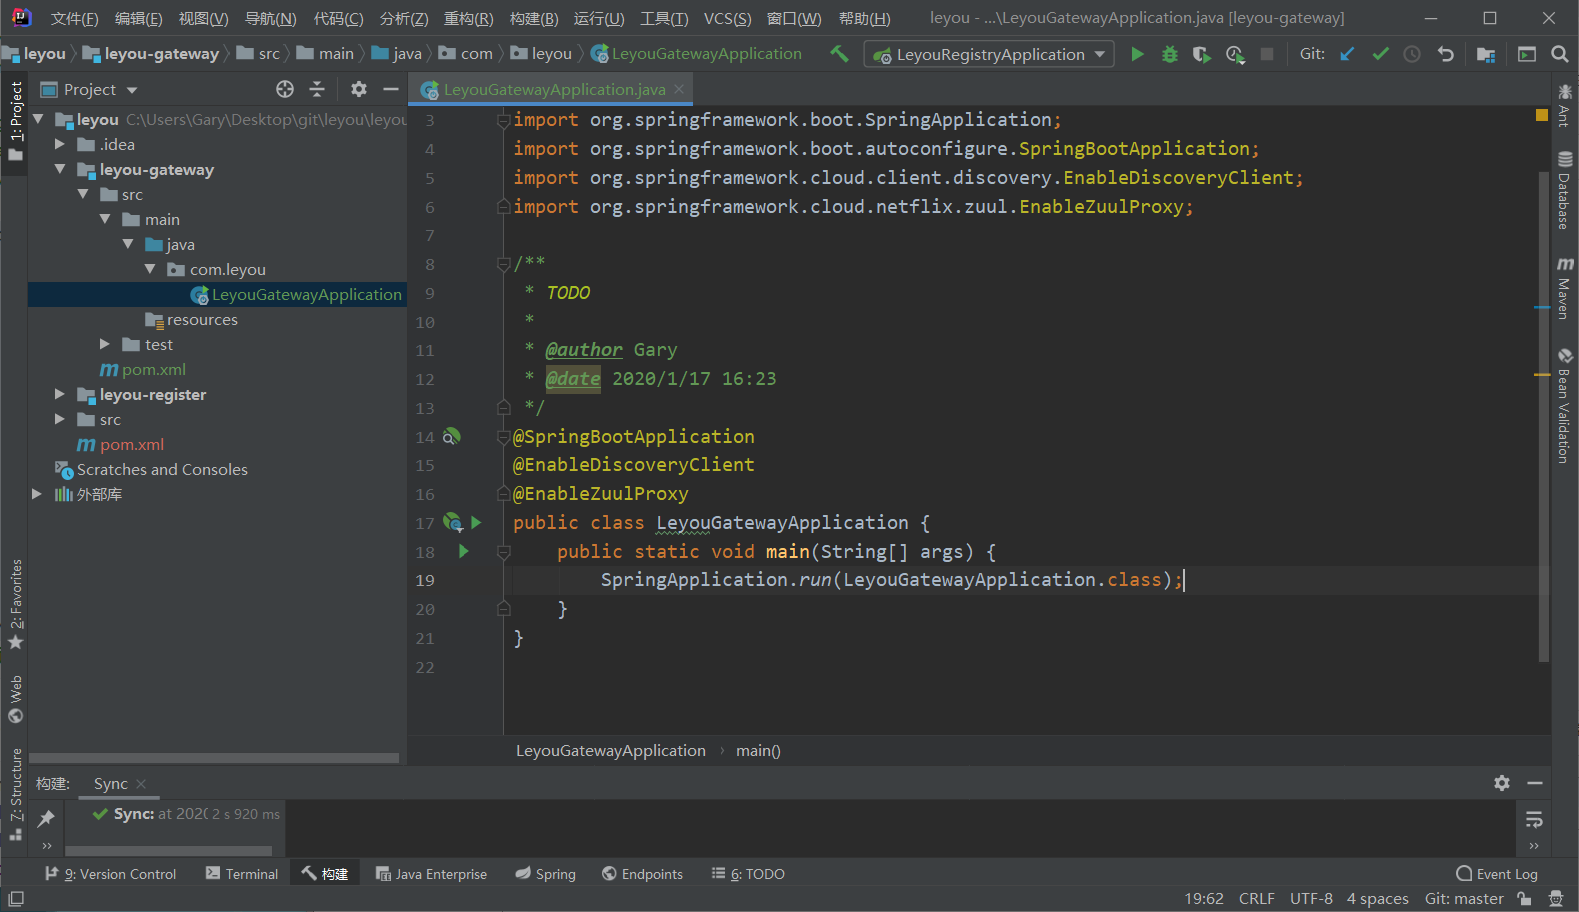Collapse the com.leyou package node
Image resolution: width=1579 pixels, height=912 pixels.
[x=150, y=269]
